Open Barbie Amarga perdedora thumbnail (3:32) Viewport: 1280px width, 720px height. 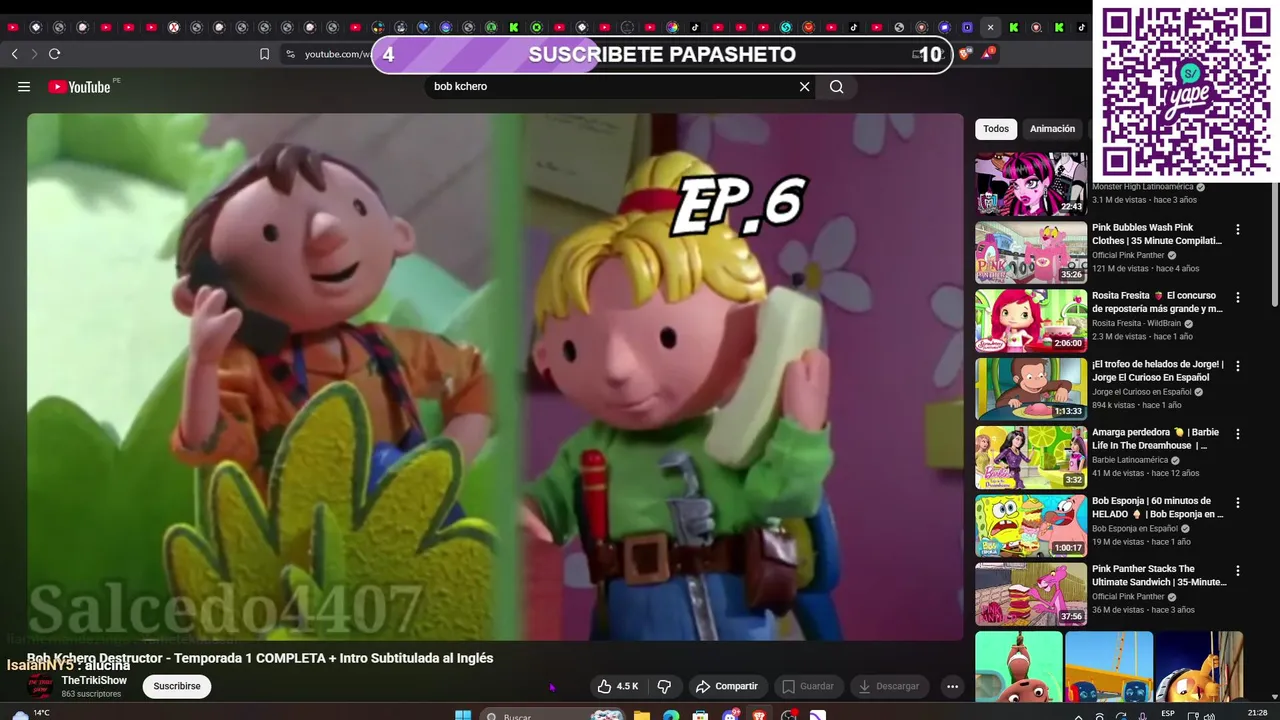1031,457
